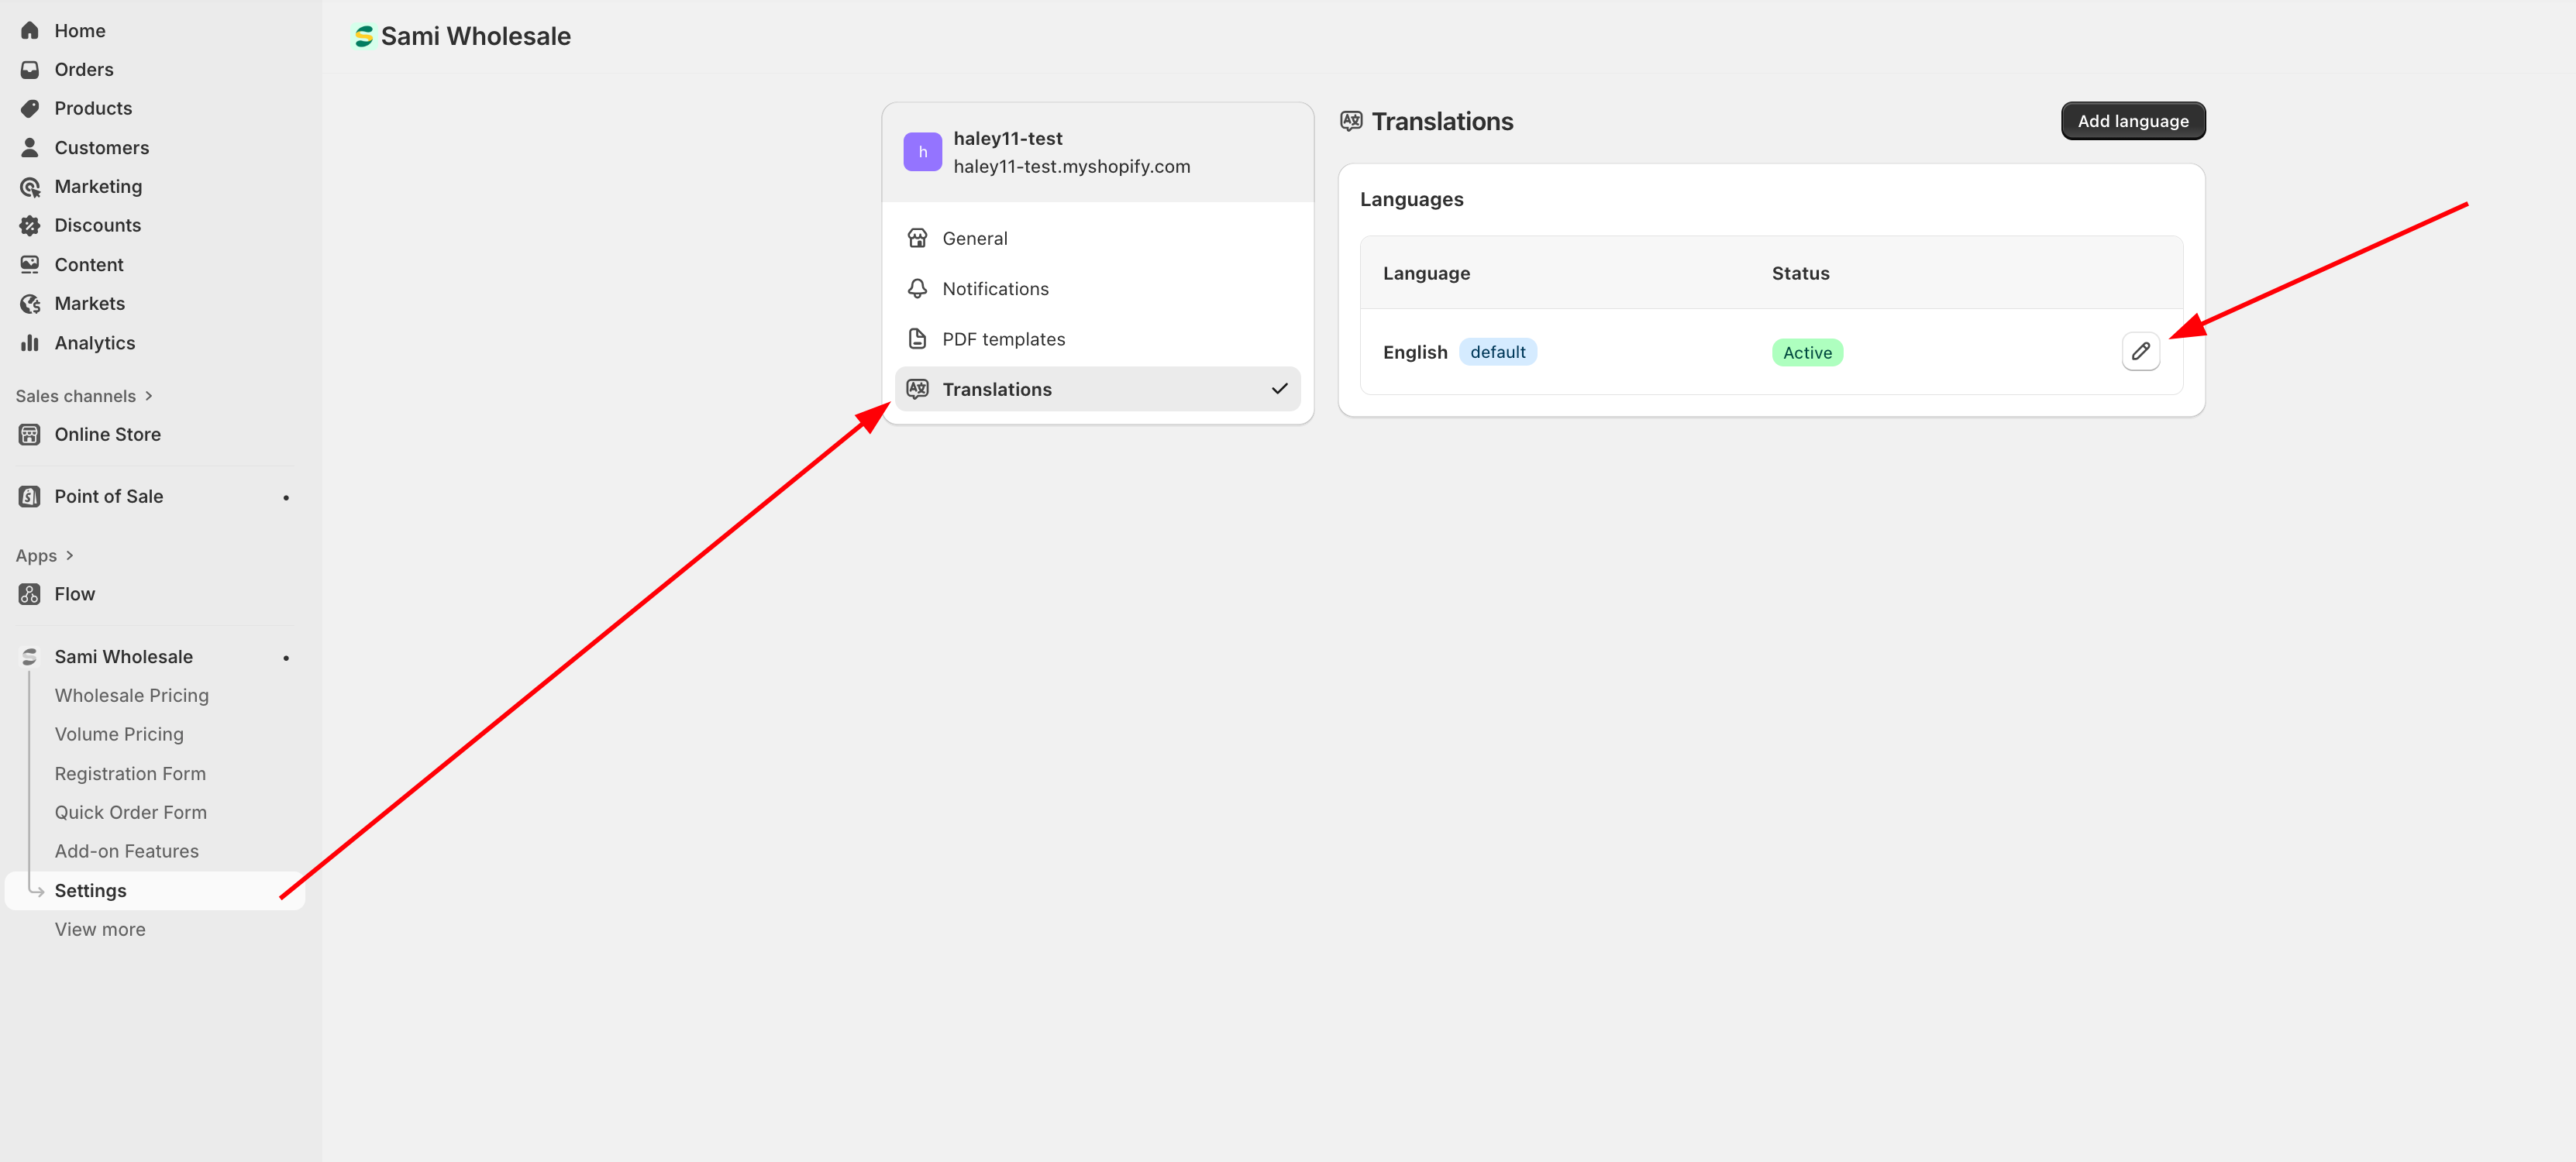The image size is (2576, 1162).
Task: Click the Point of Sale bag icon
Action: pos(30,497)
